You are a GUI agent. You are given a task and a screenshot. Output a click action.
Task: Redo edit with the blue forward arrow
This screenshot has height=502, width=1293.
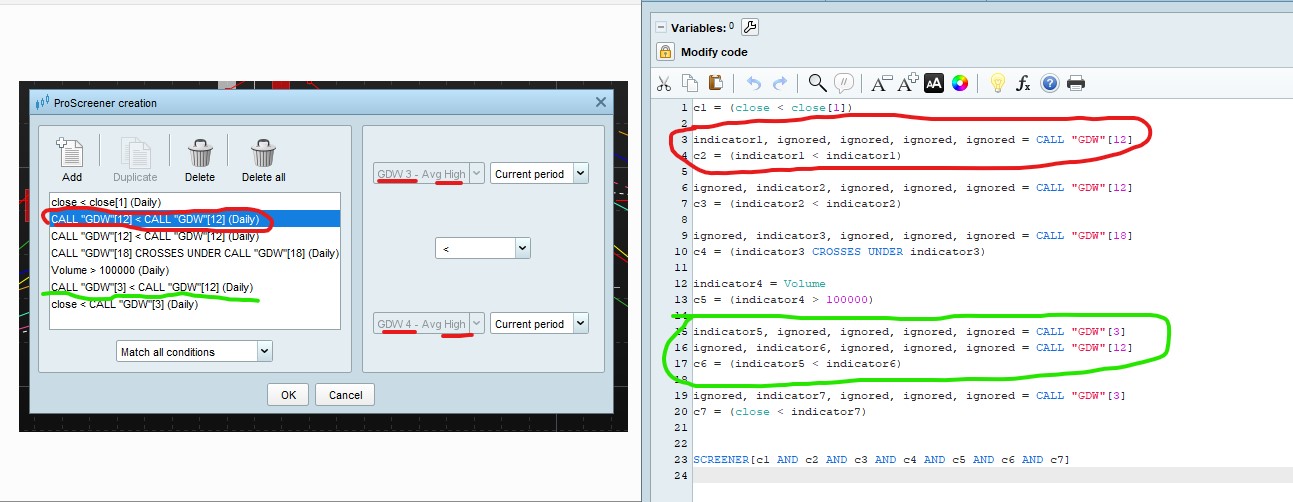(x=780, y=83)
